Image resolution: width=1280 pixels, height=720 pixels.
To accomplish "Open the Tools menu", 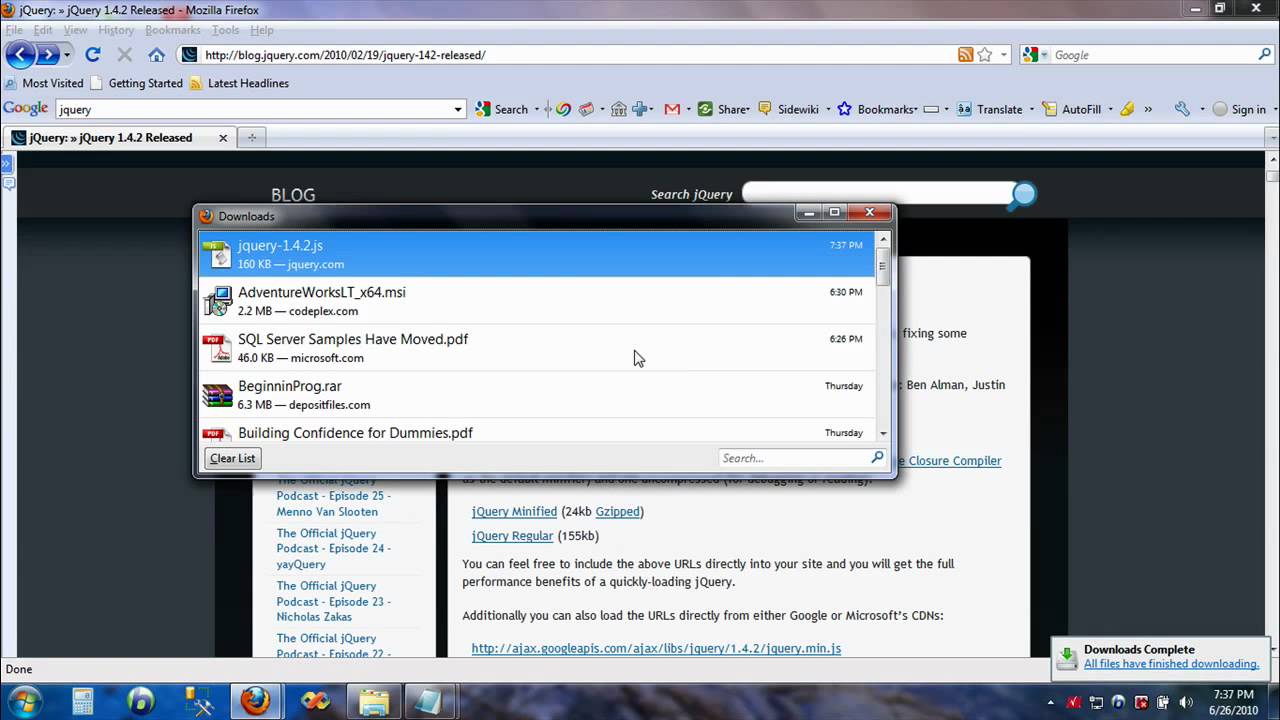I will click(x=225, y=30).
